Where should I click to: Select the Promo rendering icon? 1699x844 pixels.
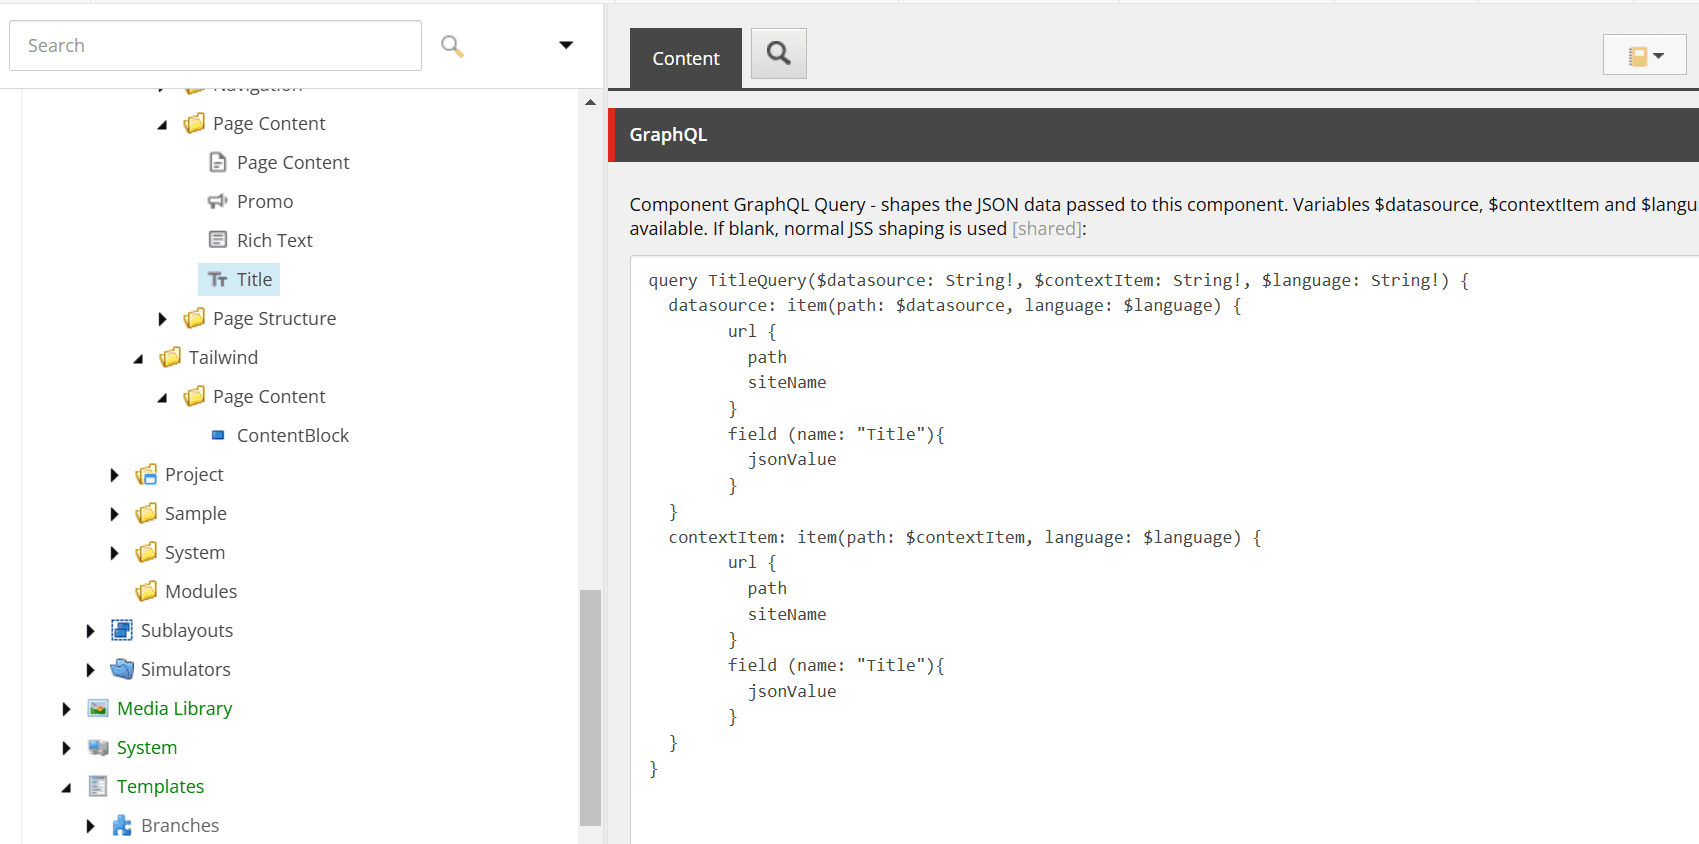217,202
